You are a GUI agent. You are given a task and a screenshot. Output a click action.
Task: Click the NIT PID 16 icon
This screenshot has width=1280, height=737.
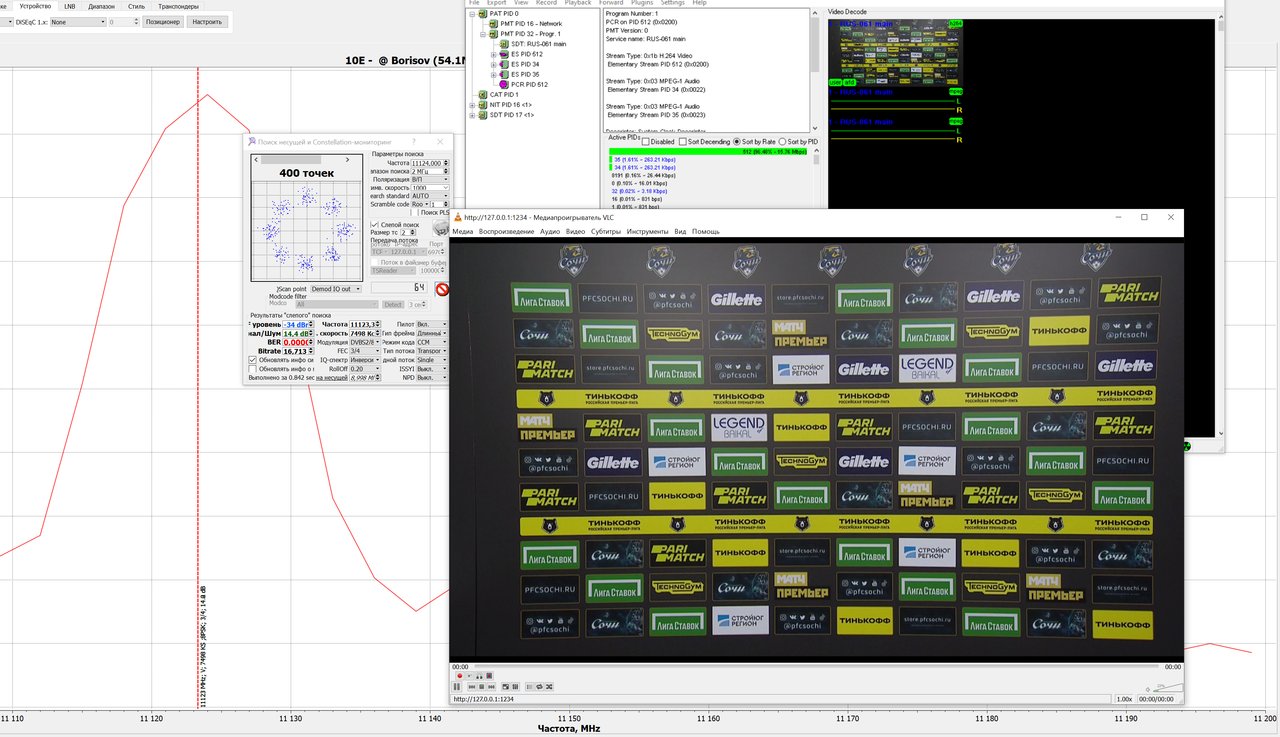point(483,105)
